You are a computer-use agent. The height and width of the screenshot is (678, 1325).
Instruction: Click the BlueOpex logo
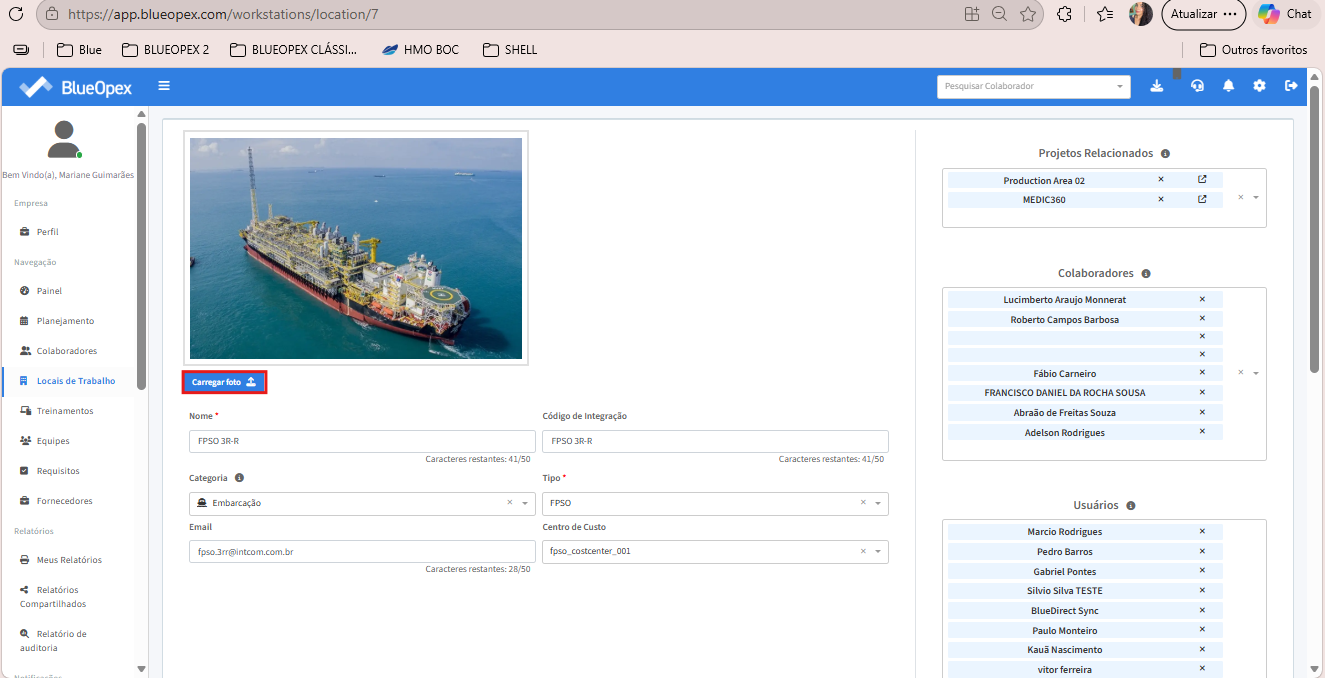point(76,87)
